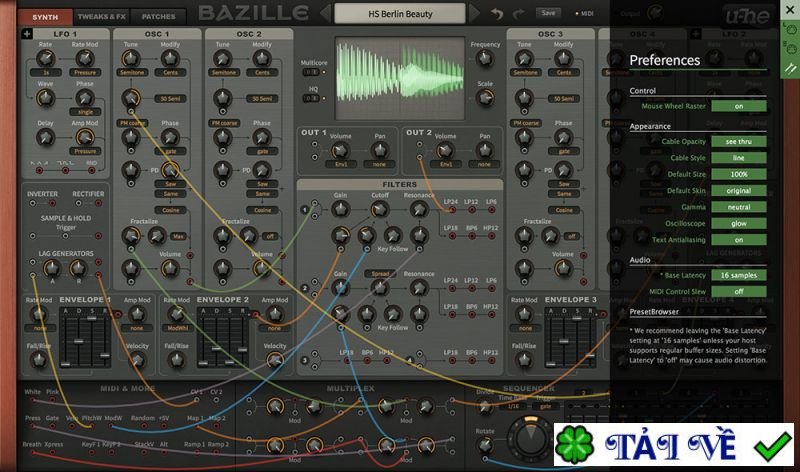Open Oscilloscope 'glow' selector
The image size is (800, 472).
coord(739,223)
